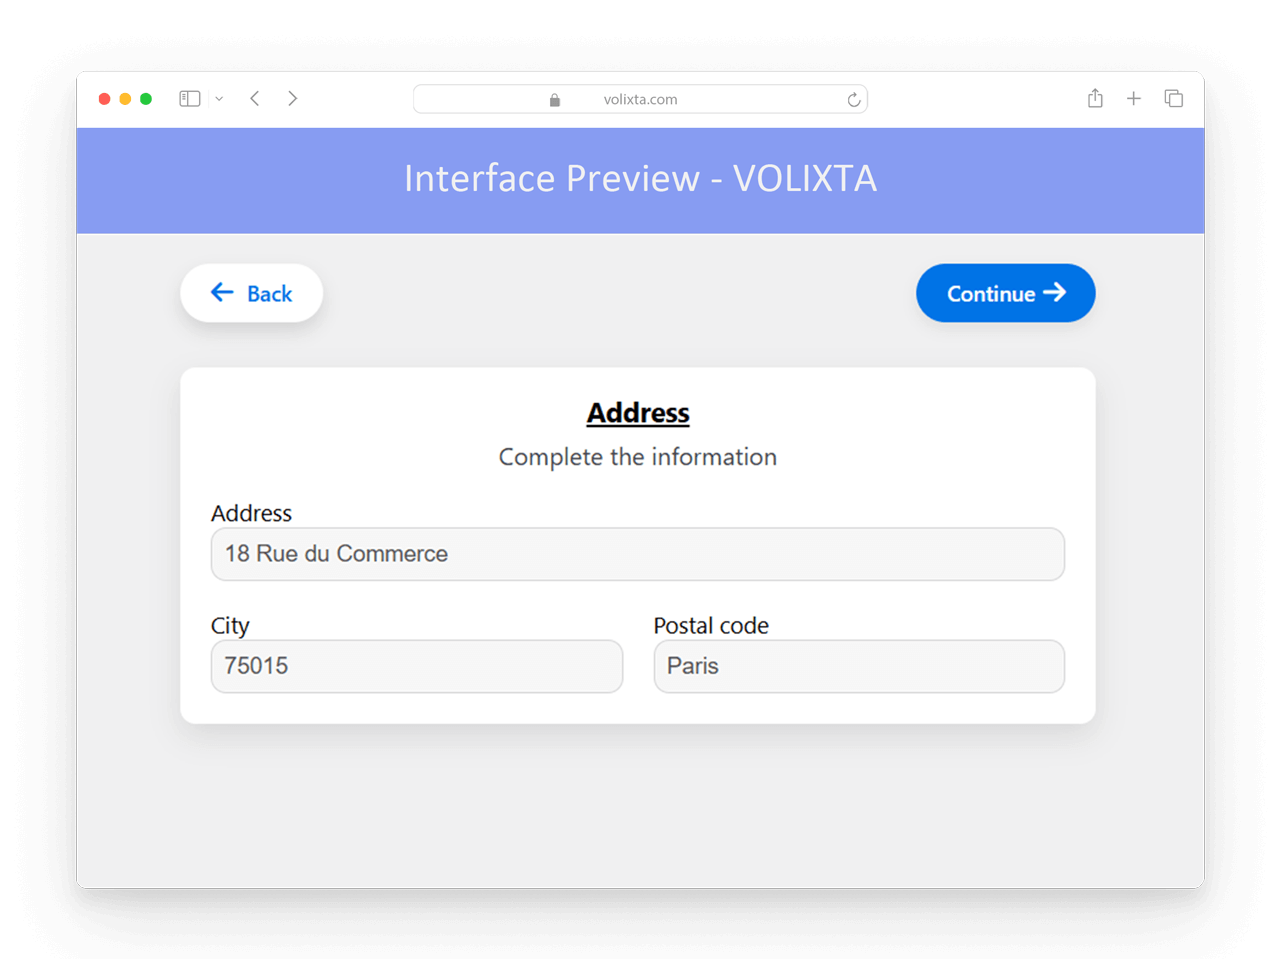Screen dimensions: 1280x959
Task: Focus the City field containing 75015
Action: pyautogui.click(x=417, y=666)
